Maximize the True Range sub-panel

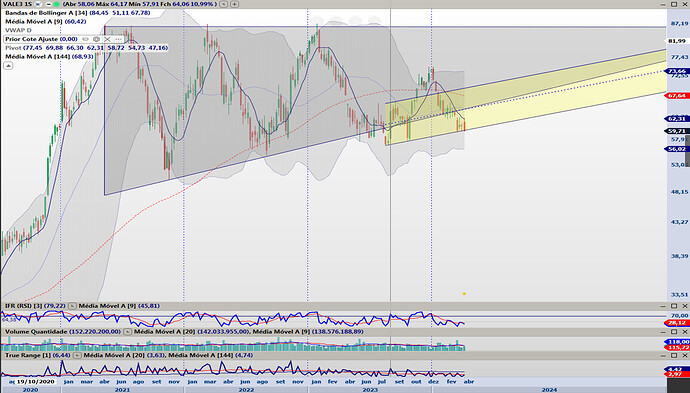[x=674, y=355]
